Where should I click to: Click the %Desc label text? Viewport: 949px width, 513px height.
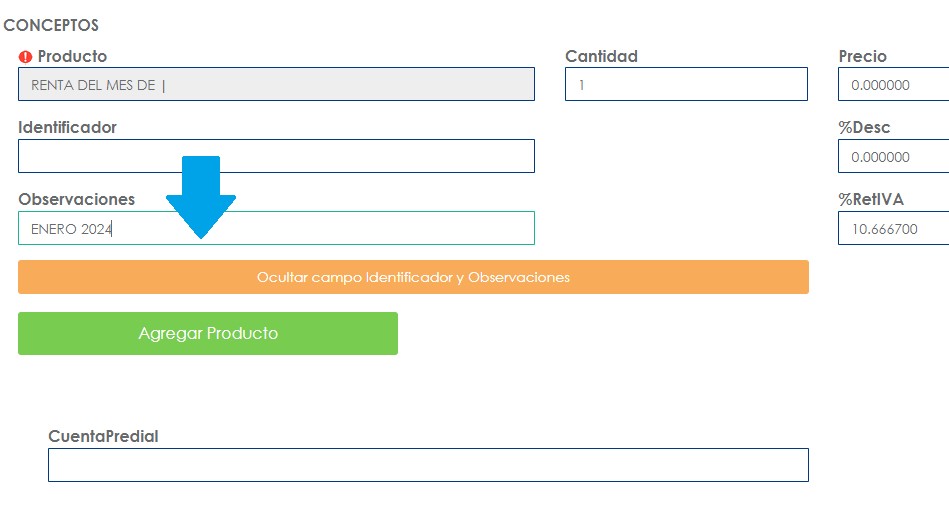(864, 128)
